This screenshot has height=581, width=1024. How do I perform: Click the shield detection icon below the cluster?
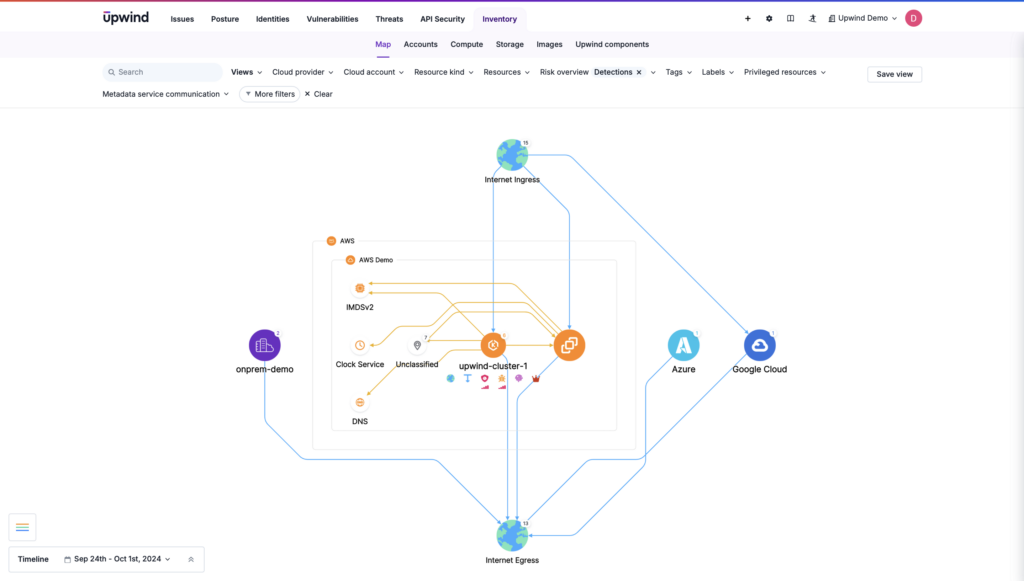click(485, 379)
